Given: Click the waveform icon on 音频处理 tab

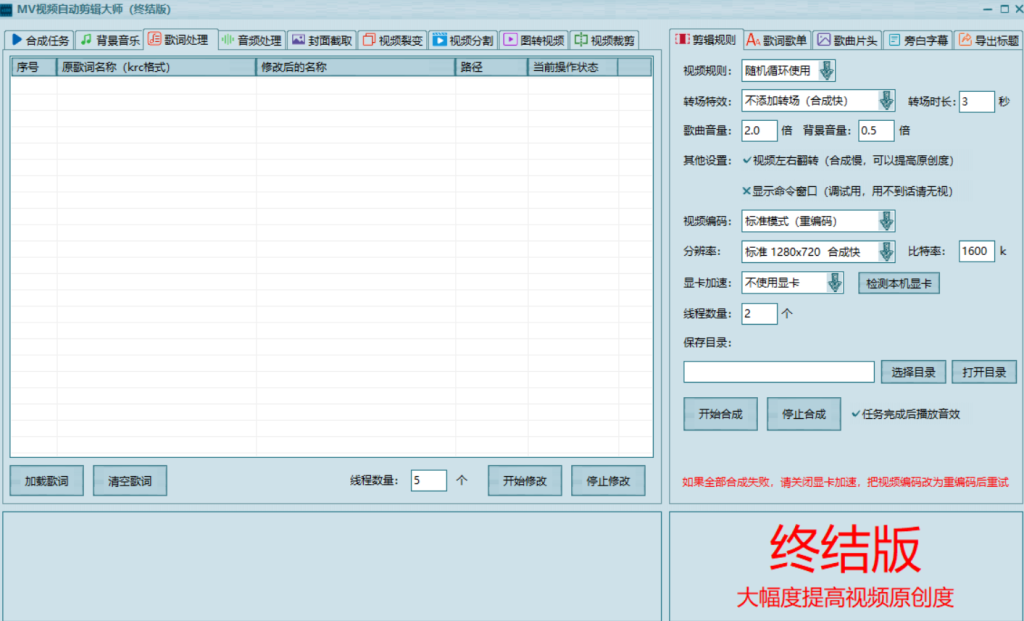Looking at the screenshot, I should coord(227,41).
